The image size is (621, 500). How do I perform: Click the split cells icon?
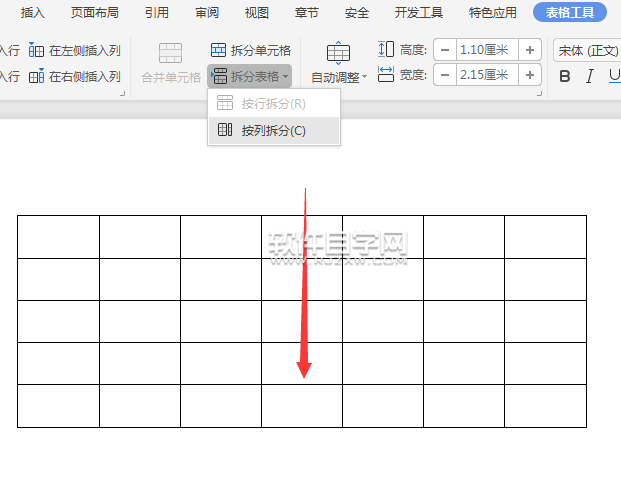point(218,50)
